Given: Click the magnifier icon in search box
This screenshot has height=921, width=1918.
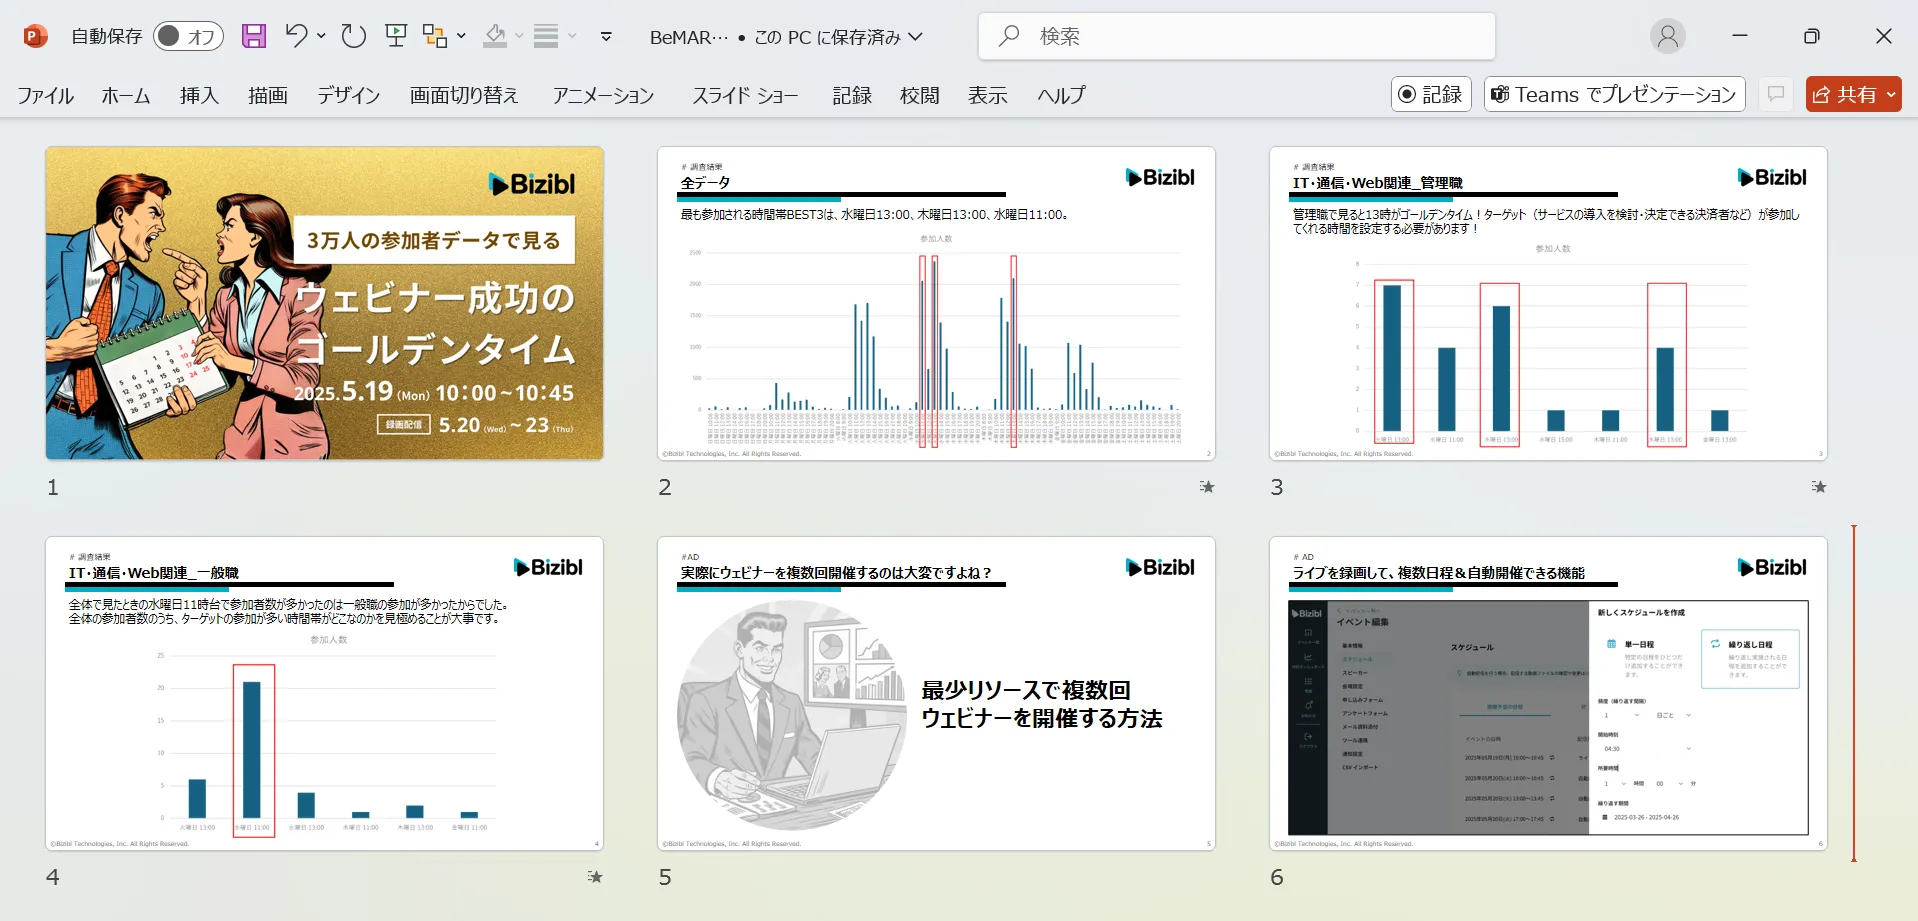Looking at the screenshot, I should pos(1009,36).
